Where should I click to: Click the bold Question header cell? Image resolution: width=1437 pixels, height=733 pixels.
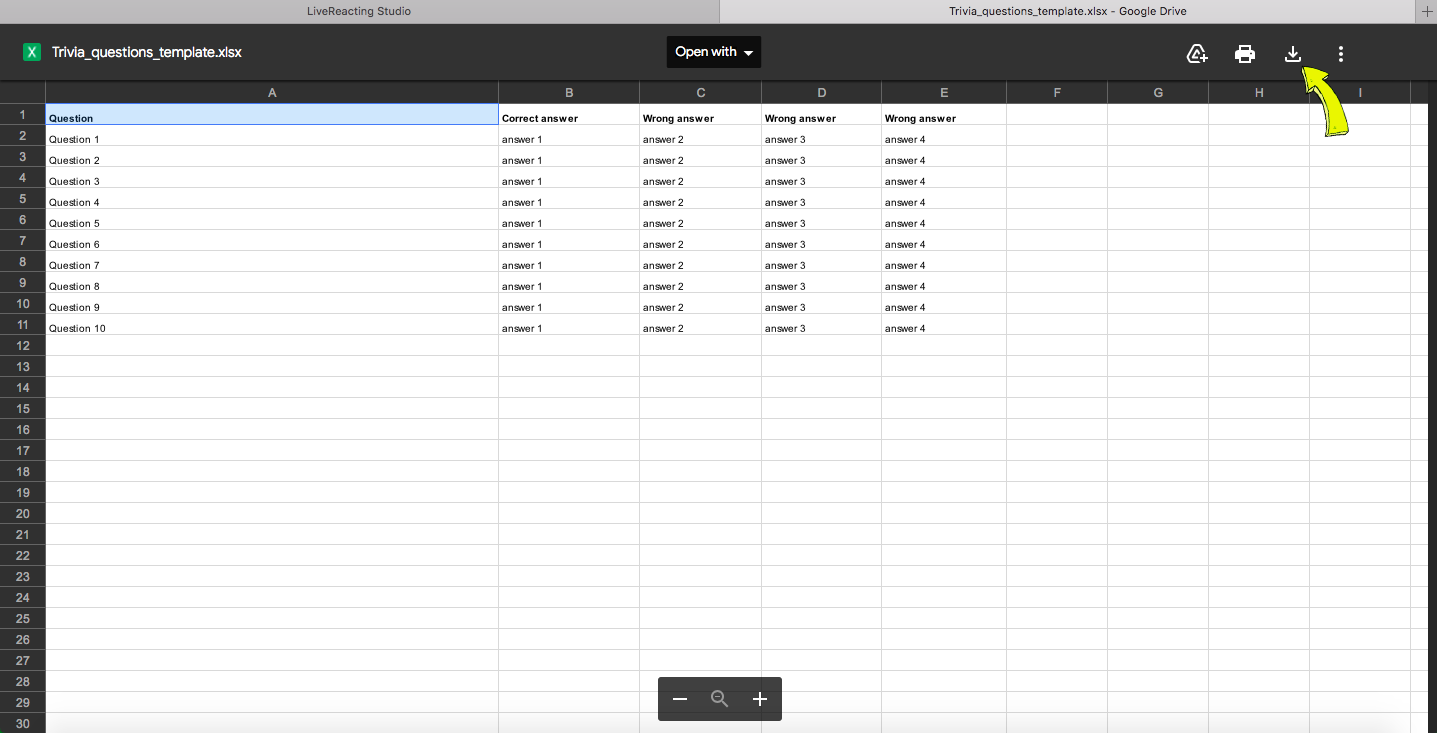[272, 115]
